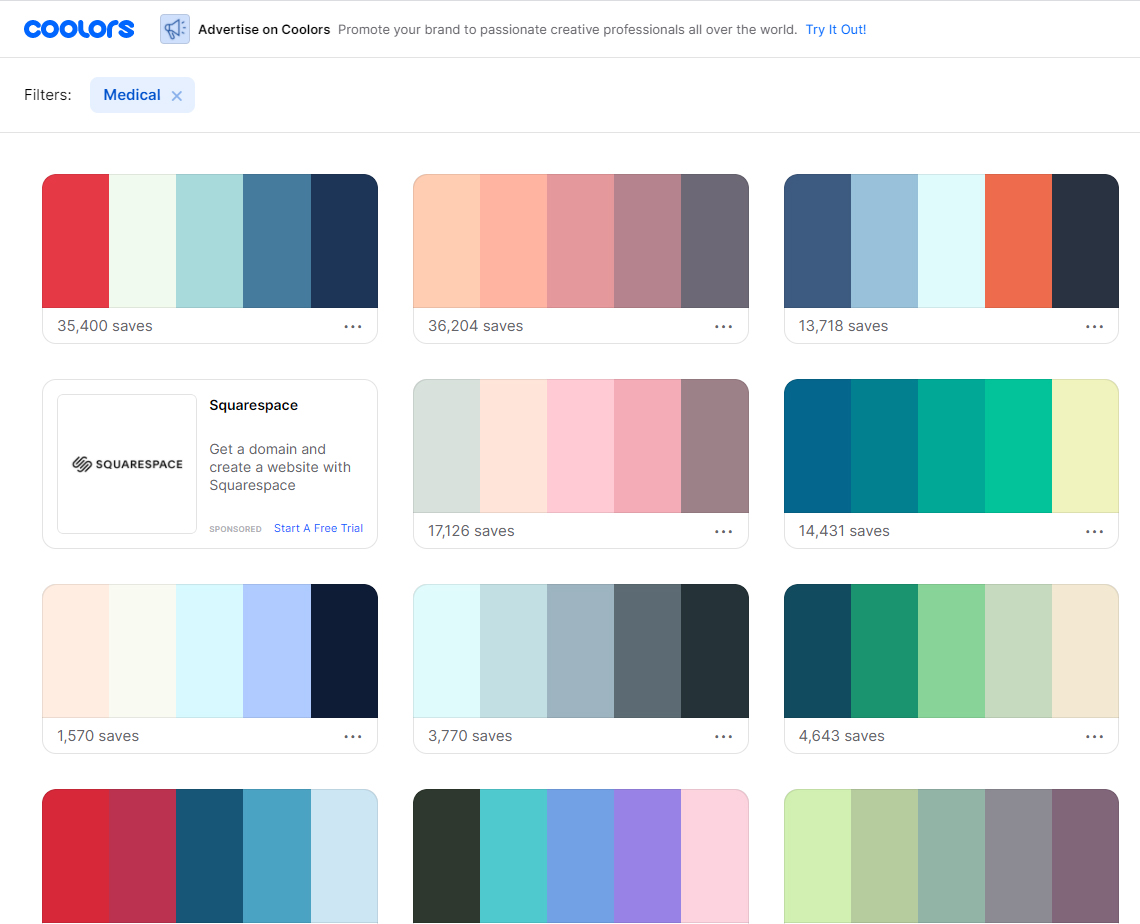Image resolution: width=1140 pixels, height=924 pixels.
Task: Click the ellipsis on the 14,431 saves palette
Action: 1094,531
